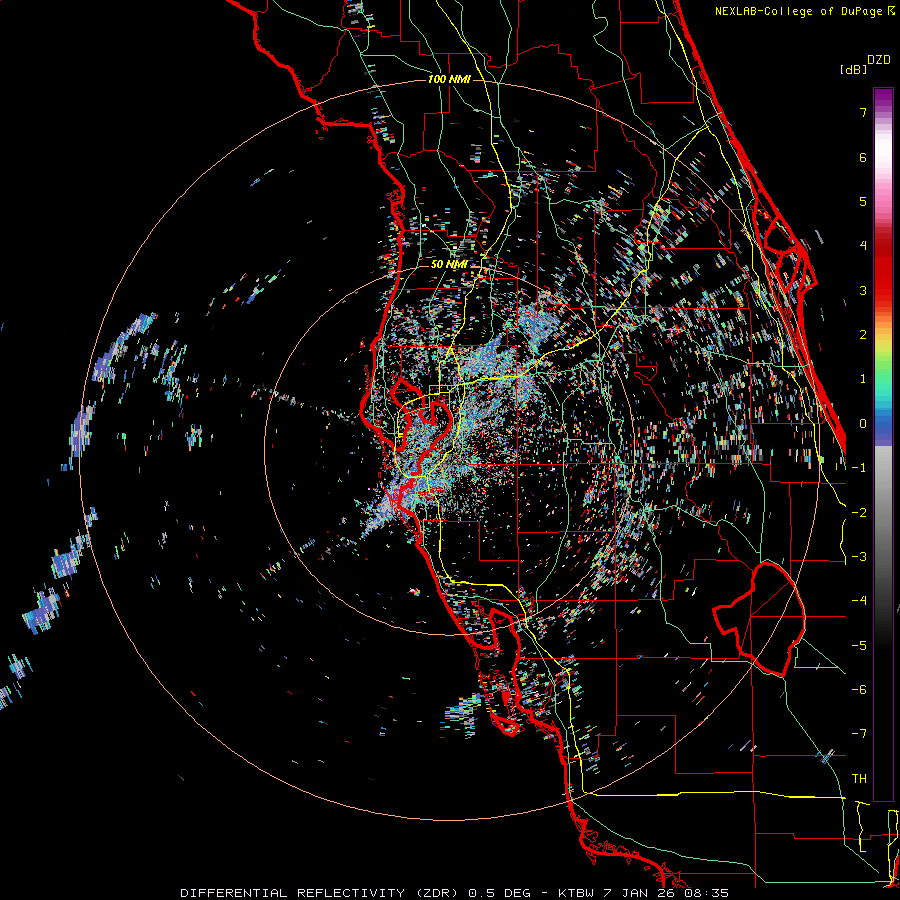The image size is (900, 900).
Task: Click the [dB] units label
Action: click(853, 69)
